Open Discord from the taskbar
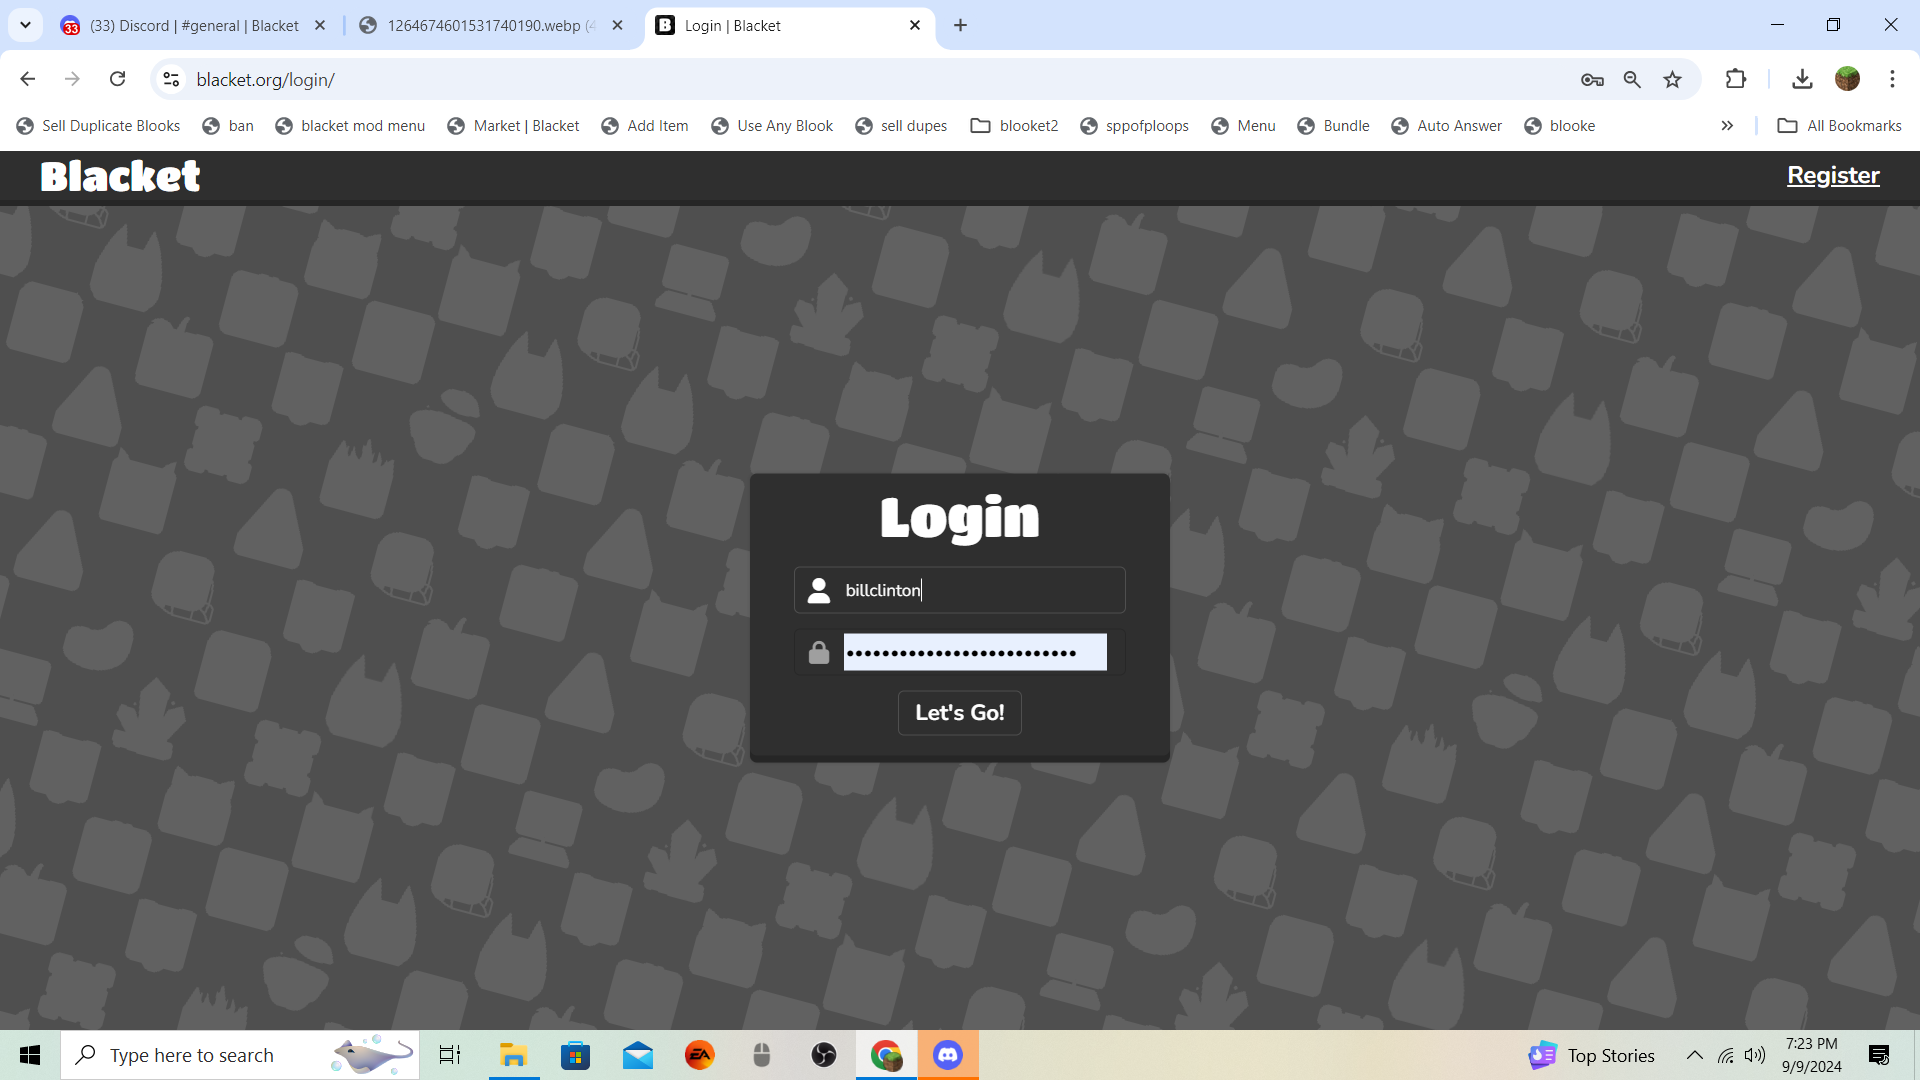 pyautogui.click(x=947, y=1055)
